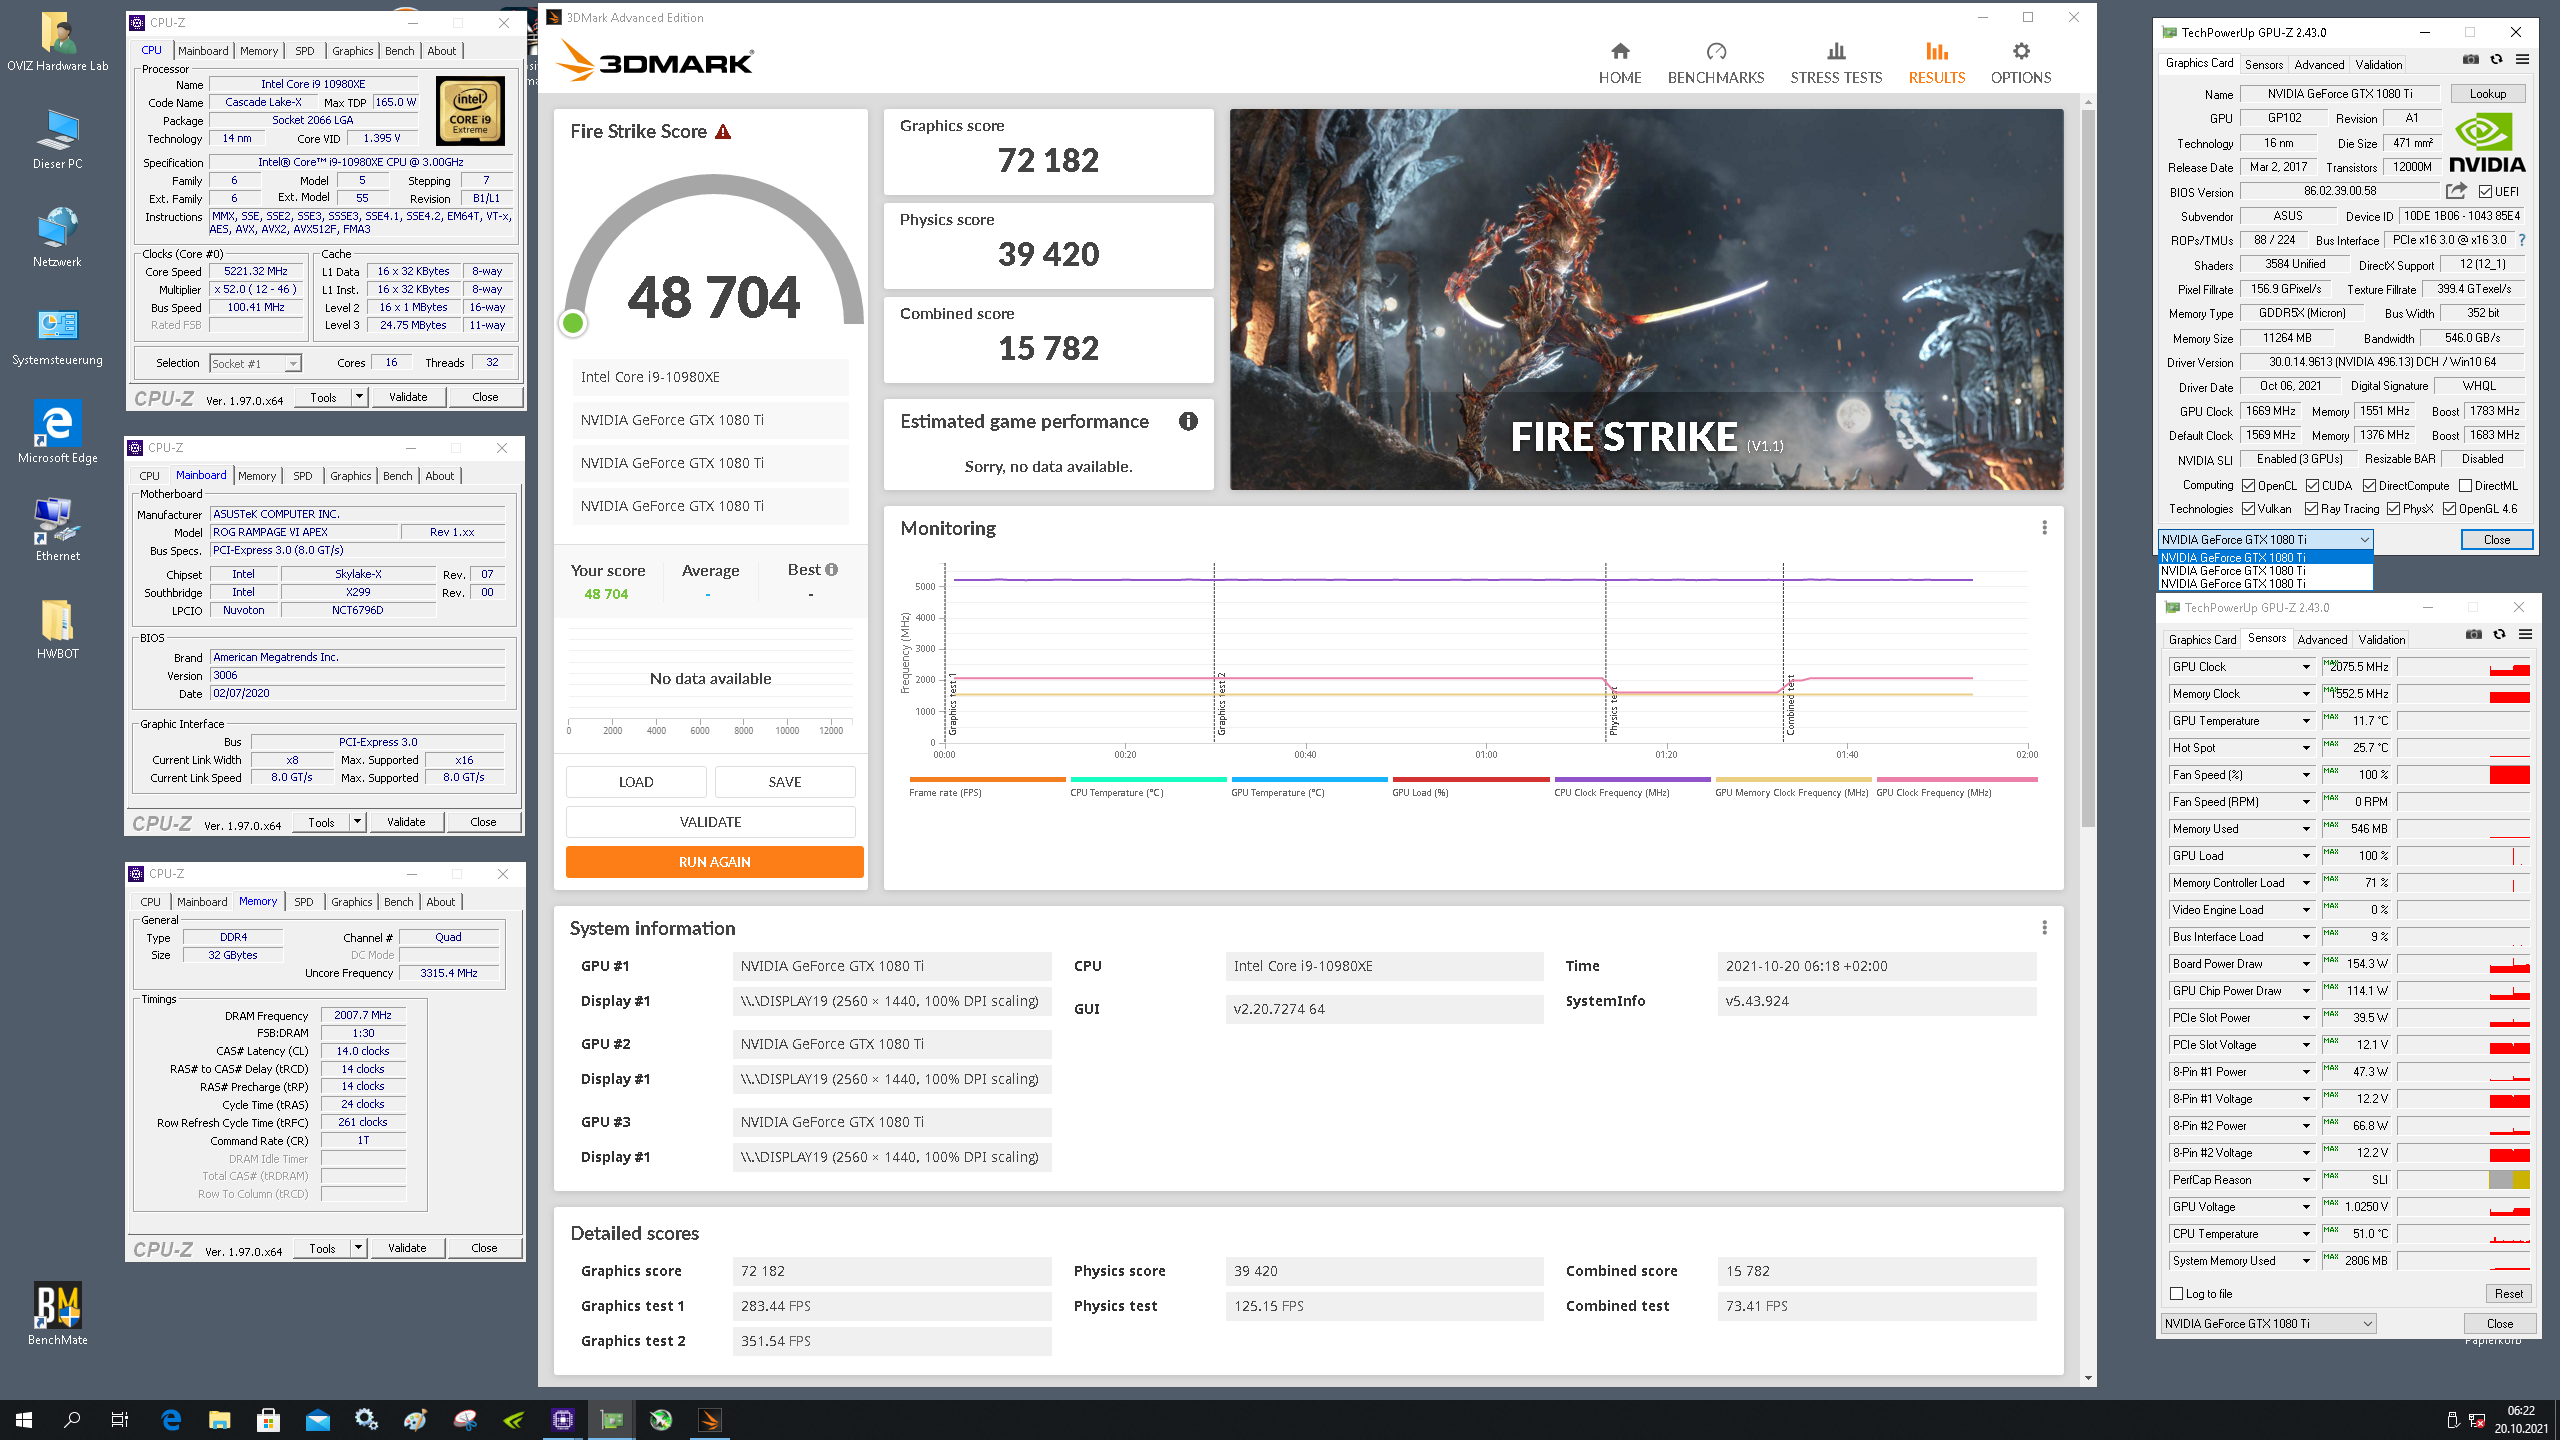Toggle PhysX checkbox in GPU-Z
This screenshot has height=1440, width=2560.
(x=2393, y=509)
